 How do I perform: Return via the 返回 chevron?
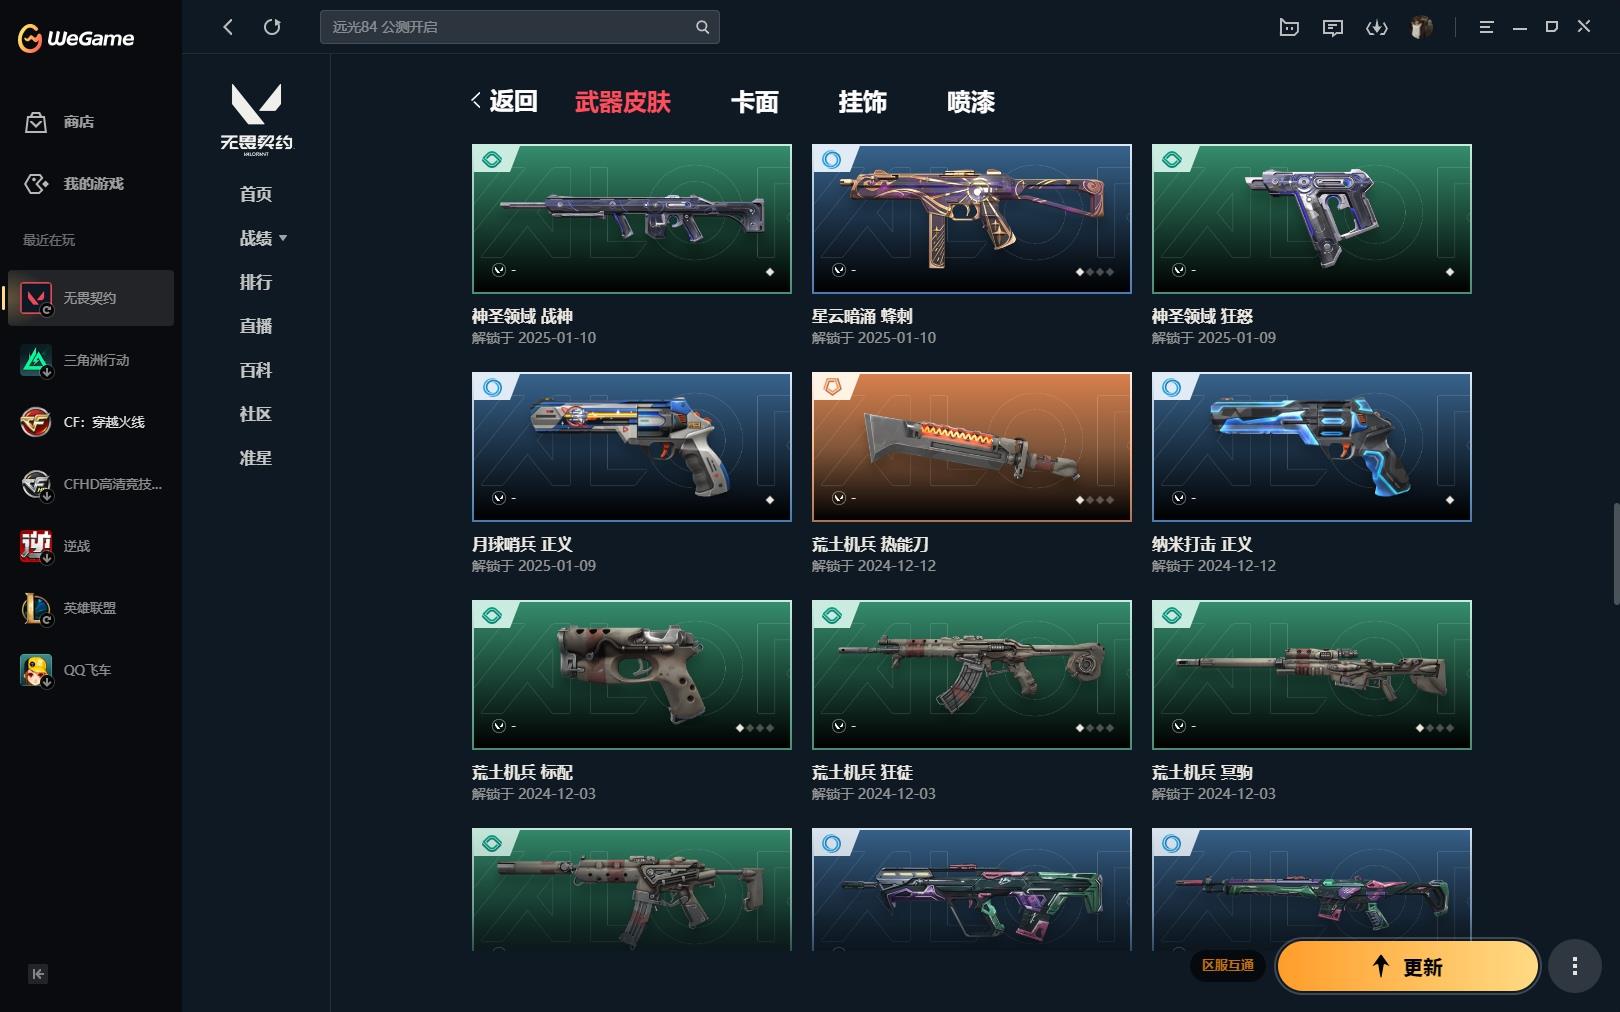click(x=504, y=101)
